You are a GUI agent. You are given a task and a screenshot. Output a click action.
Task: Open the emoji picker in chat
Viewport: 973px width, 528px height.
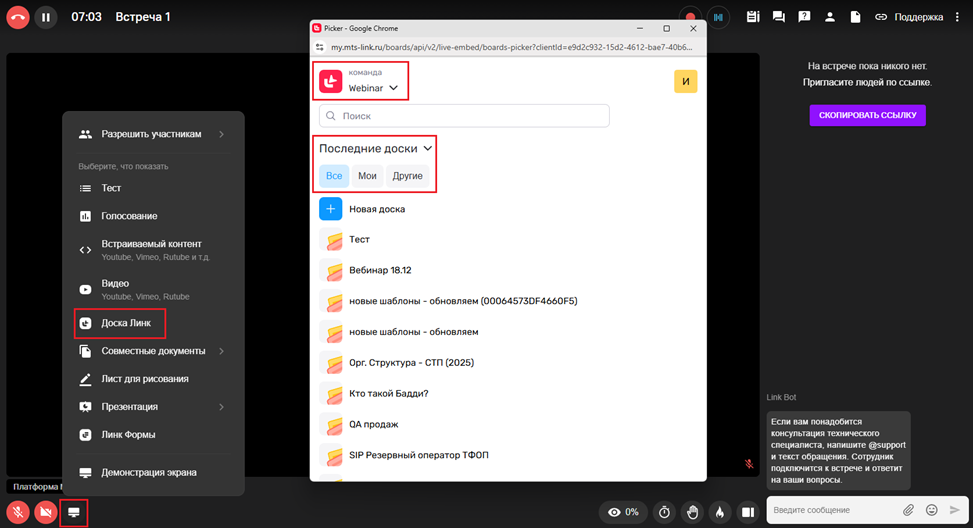931,510
